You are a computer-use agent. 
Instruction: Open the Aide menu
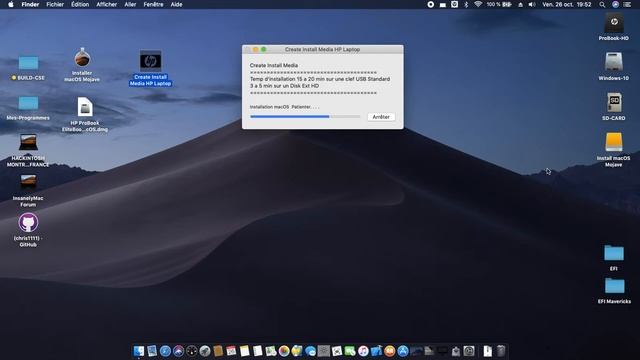point(176,4)
